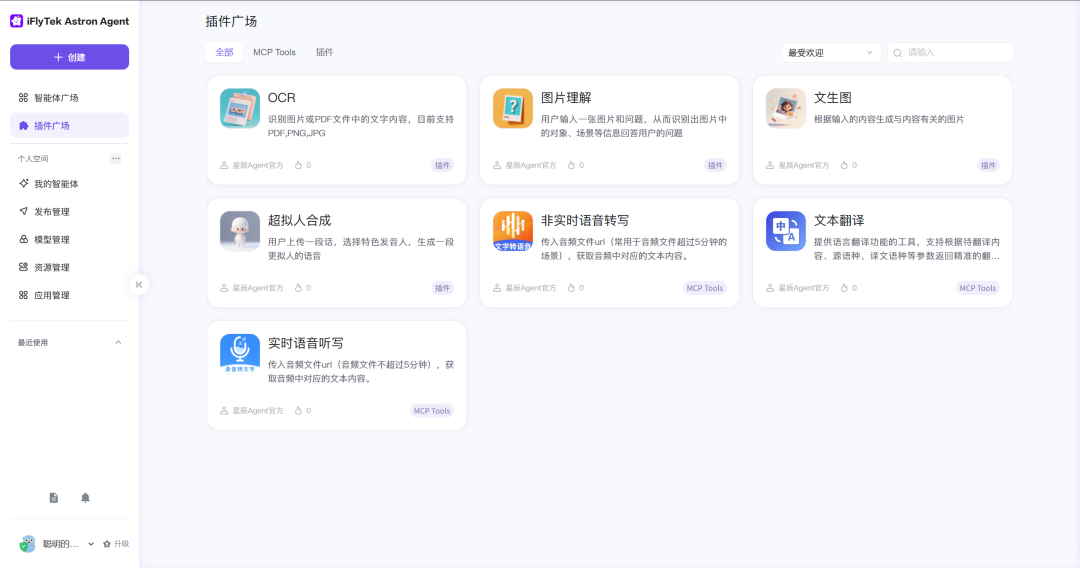Image resolution: width=1080 pixels, height=568 pixels.
Task: Click MCP Tools tag on 文本翻译 card
Action: pos(977,288)
